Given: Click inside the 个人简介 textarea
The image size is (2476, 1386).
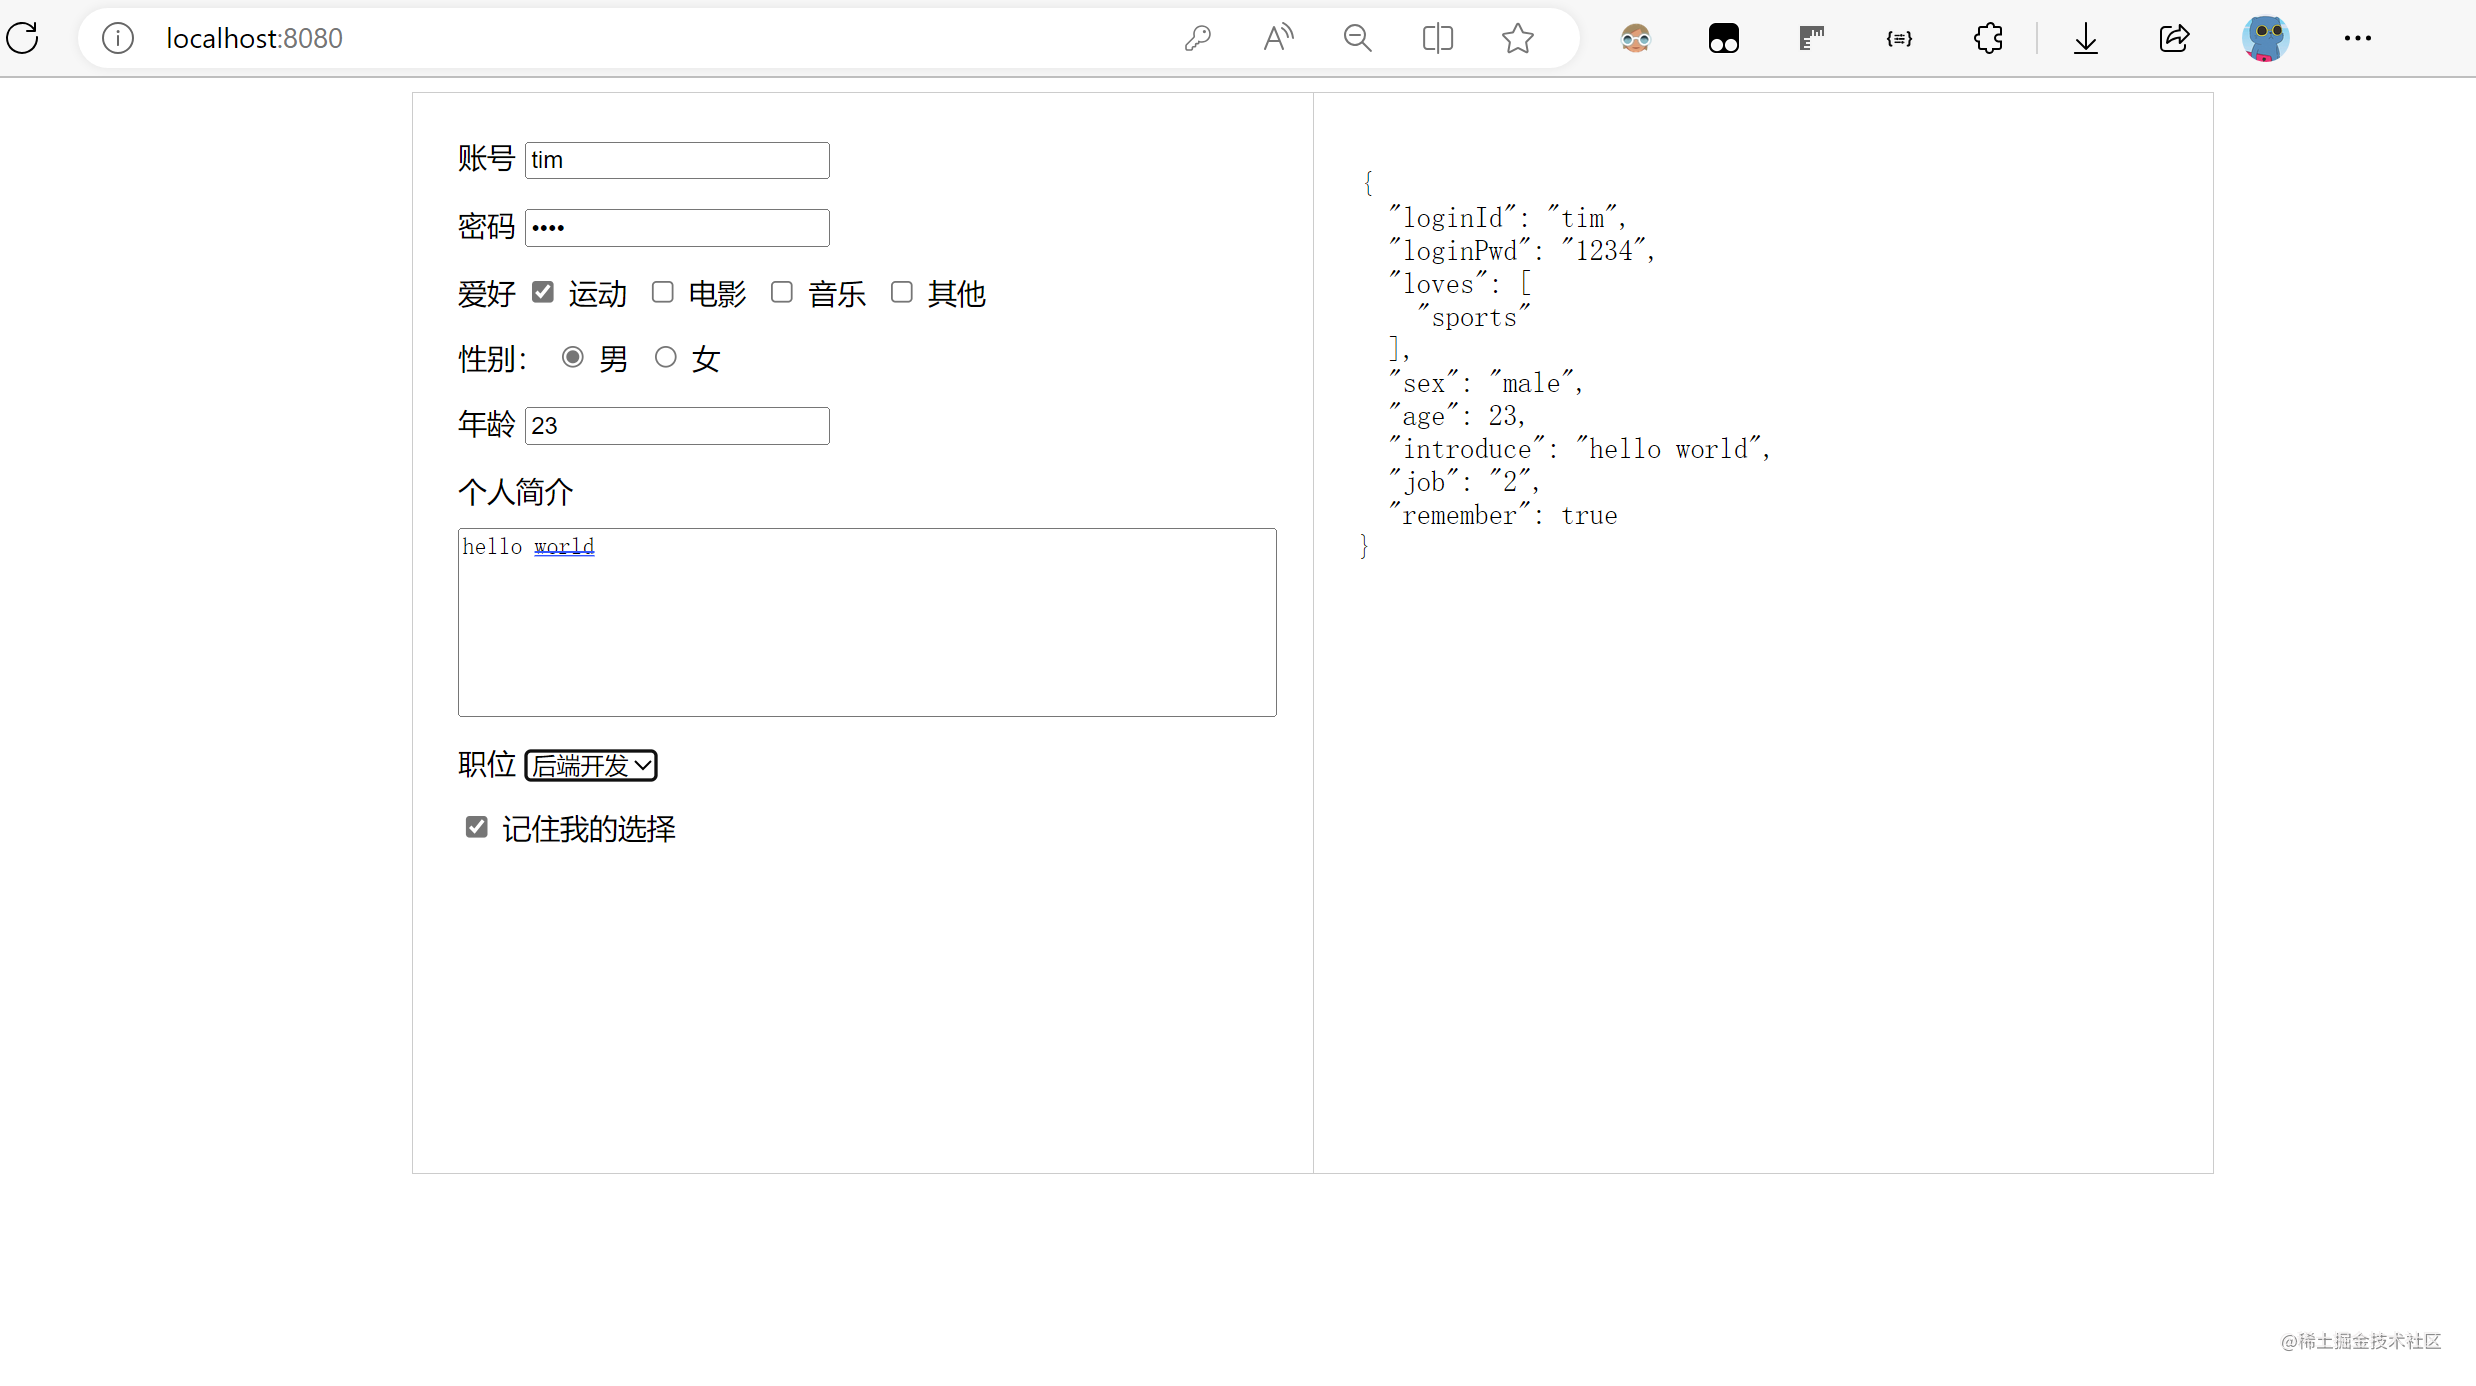Looking at the screenshot, I should pos(867,622).
